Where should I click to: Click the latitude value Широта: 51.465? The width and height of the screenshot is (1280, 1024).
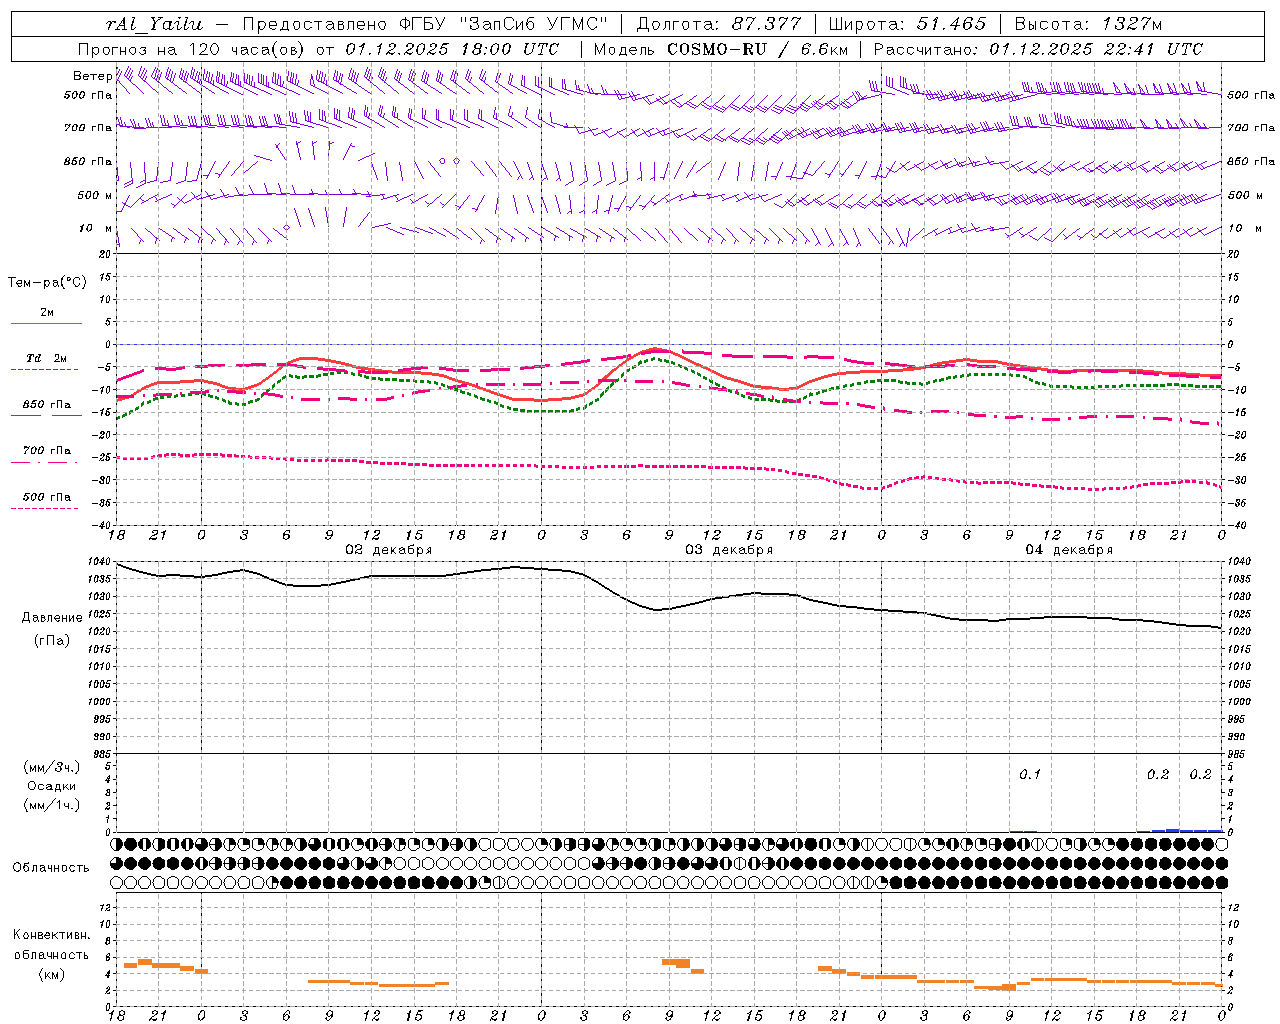click(x=907, y=24)
